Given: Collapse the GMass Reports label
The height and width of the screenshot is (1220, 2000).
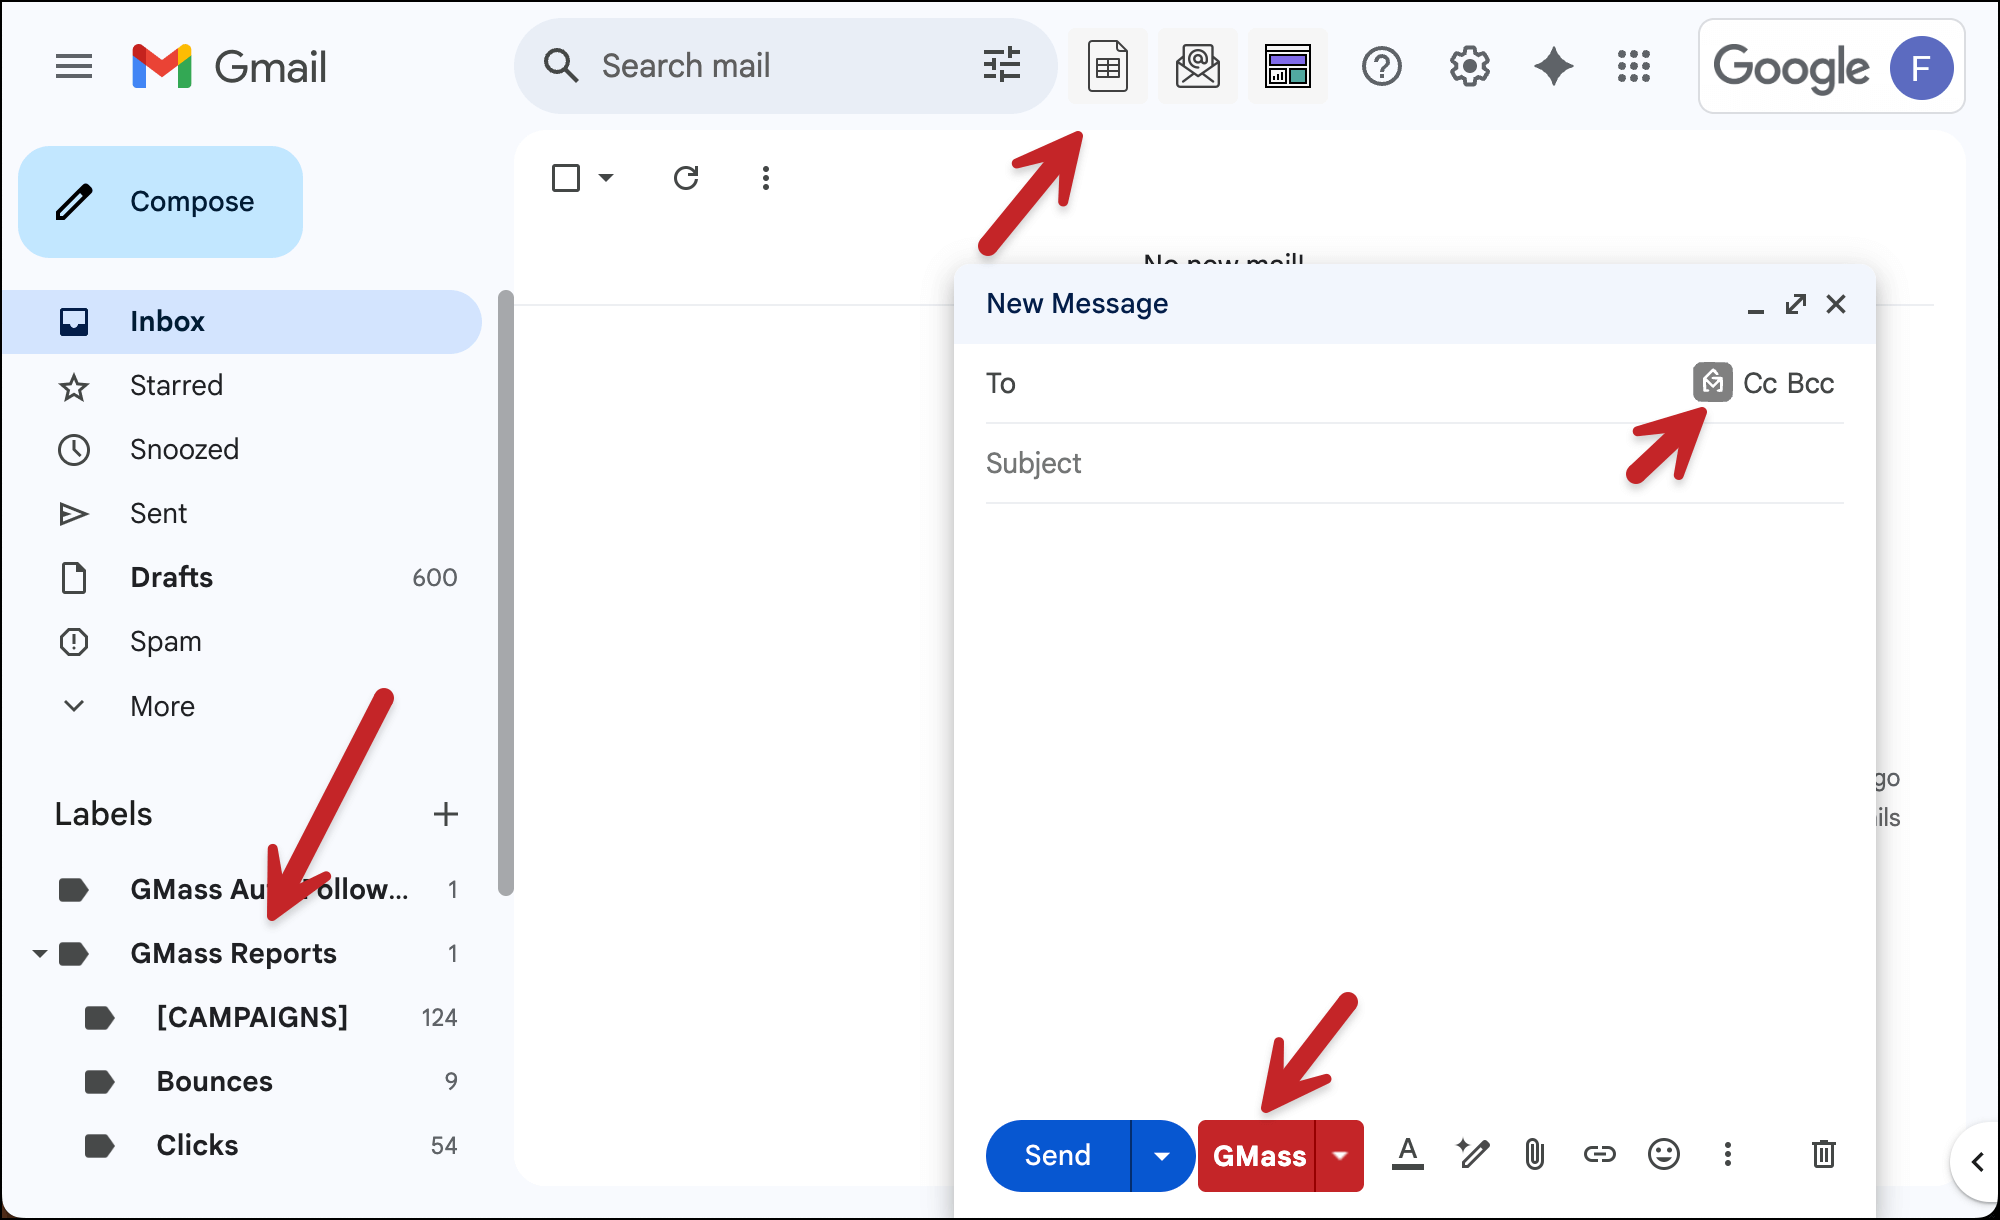Looking at the screenshot, I should (39, 953).
